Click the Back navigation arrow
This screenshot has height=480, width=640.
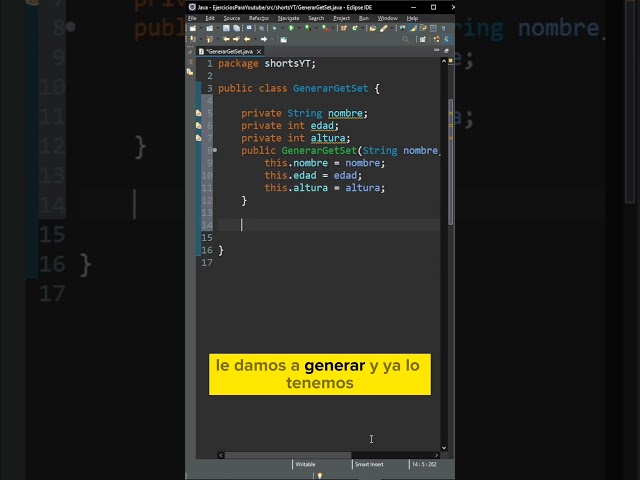tap(247, 39)
